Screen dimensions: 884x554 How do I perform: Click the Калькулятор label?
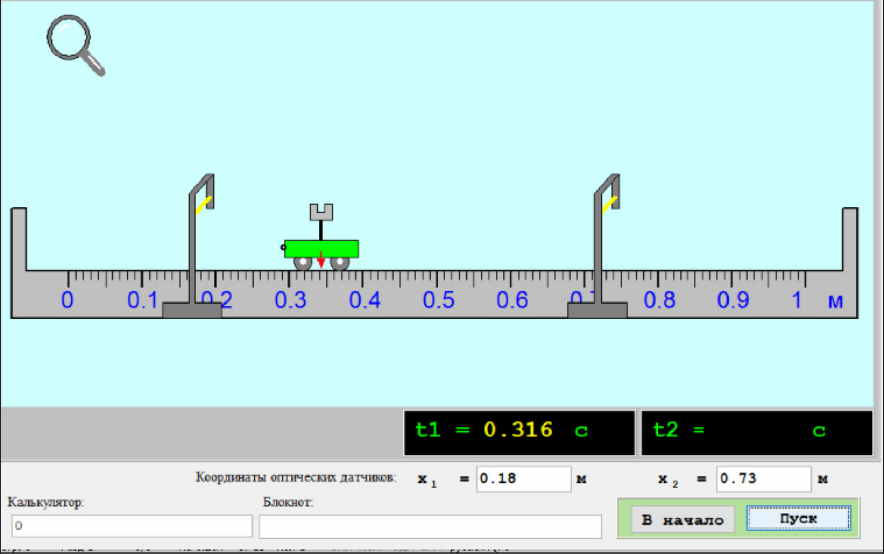(46, 502)
